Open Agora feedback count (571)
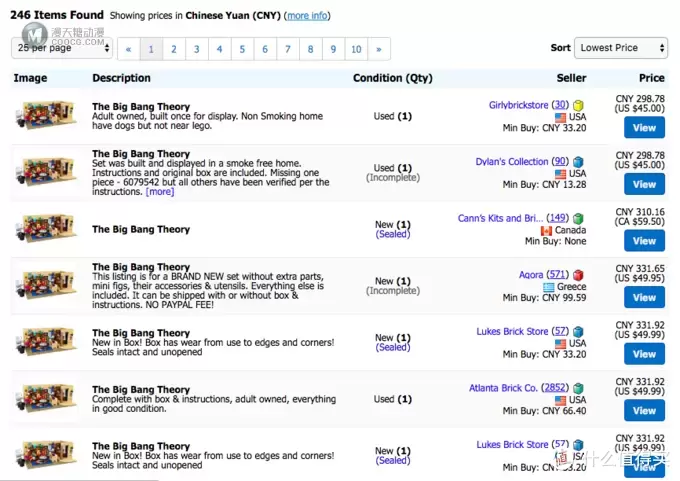 pyautogui.click(x=557, y=275)
